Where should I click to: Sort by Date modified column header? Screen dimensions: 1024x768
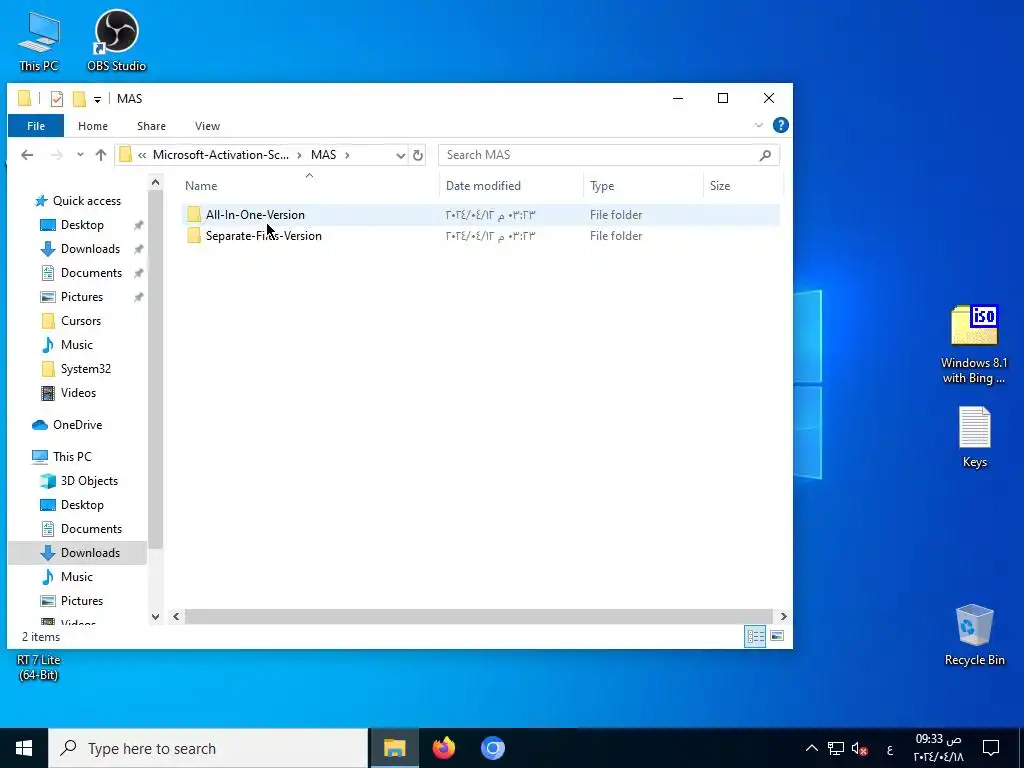(511, 185)
